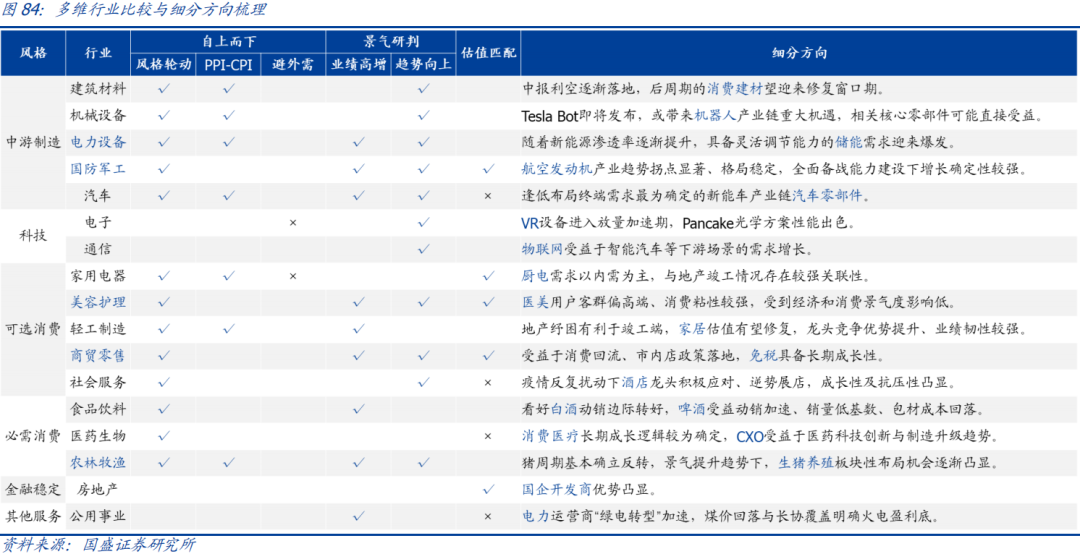Click the 医药生物 industry cell
1080x554 pixels.
[98, 435]
